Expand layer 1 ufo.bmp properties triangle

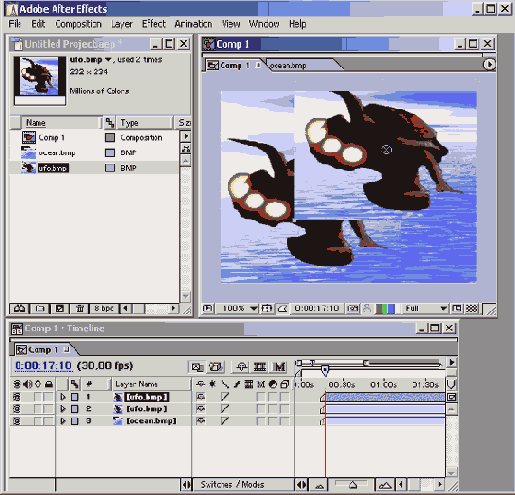[x=63, y=397]
